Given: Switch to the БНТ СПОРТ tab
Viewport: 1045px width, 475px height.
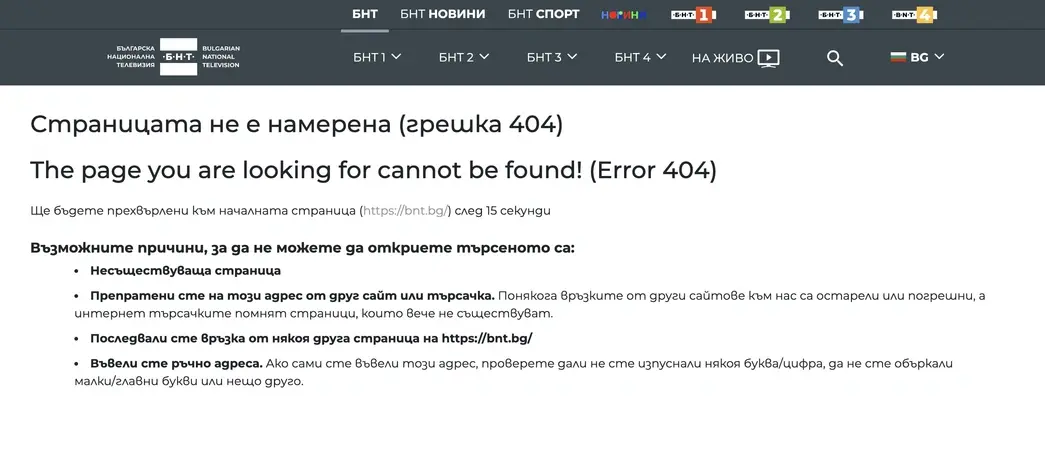Looking at the screenshot, I should pos(543,14).
